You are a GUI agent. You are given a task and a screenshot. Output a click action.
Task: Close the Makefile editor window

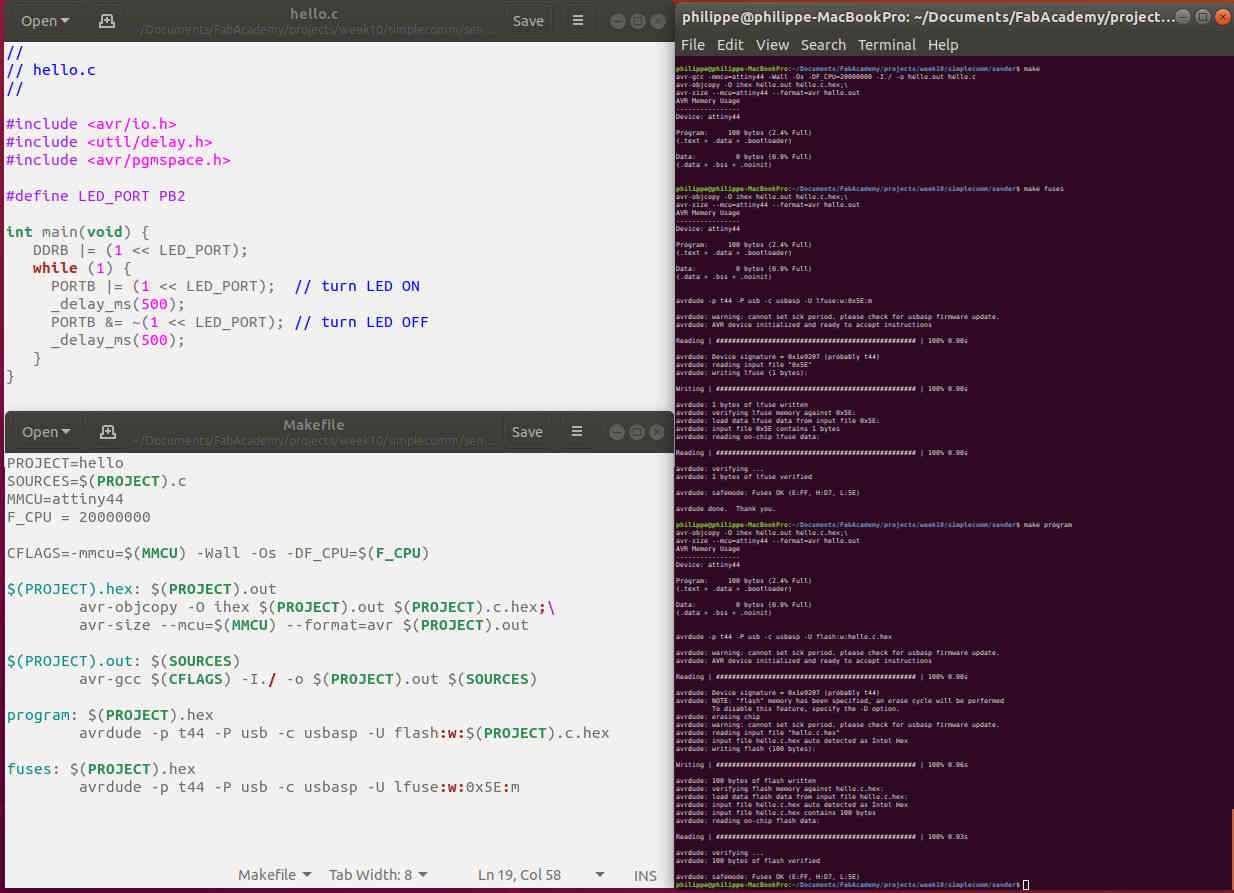pos(657,432)
